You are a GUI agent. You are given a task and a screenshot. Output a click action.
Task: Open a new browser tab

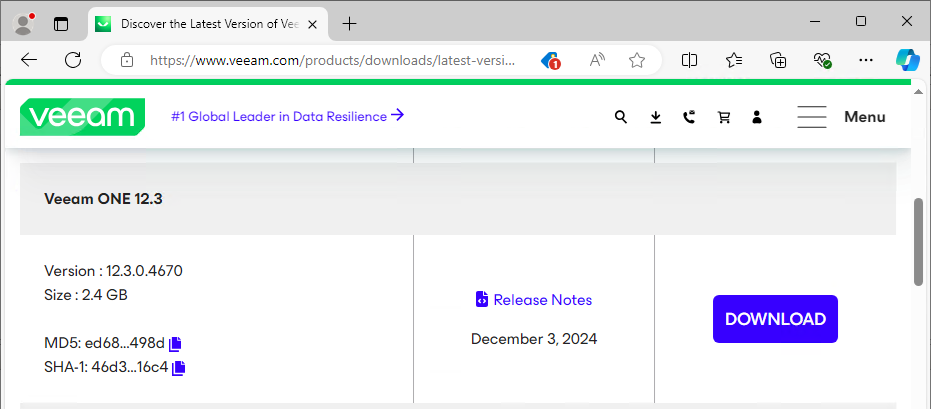[x=350, y=24]
